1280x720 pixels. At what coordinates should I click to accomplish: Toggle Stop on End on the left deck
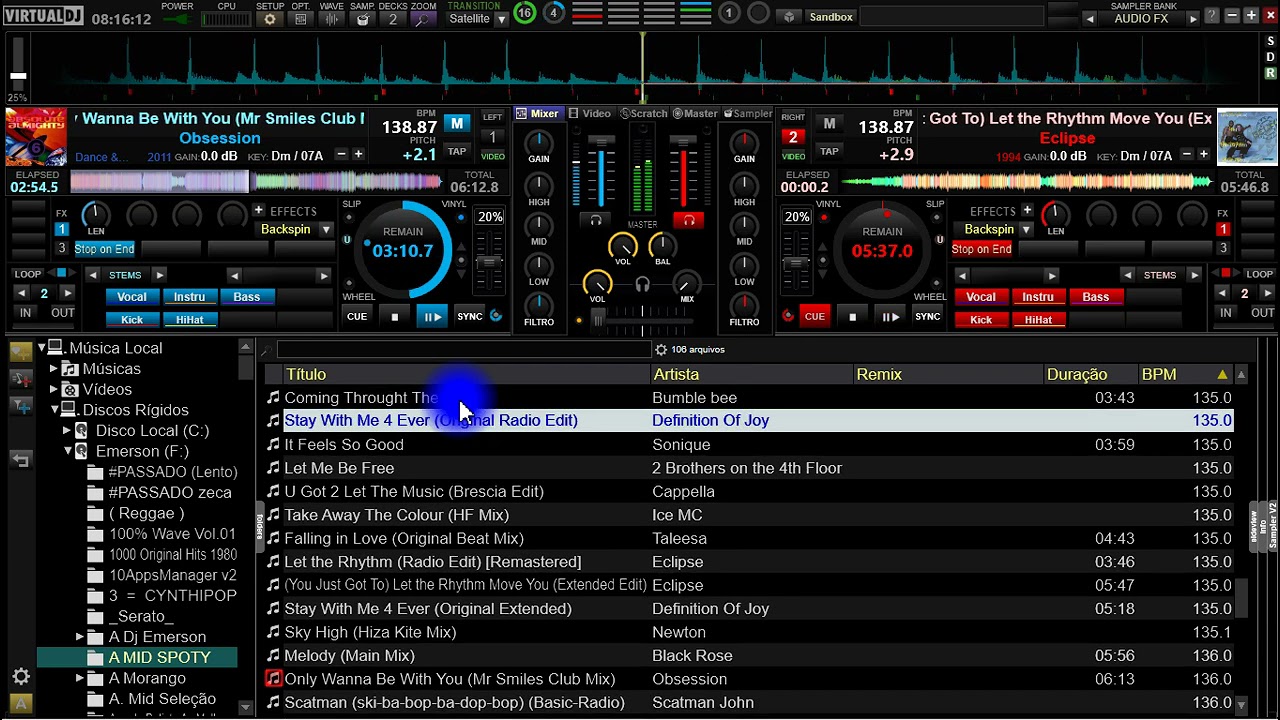(104, 249)
